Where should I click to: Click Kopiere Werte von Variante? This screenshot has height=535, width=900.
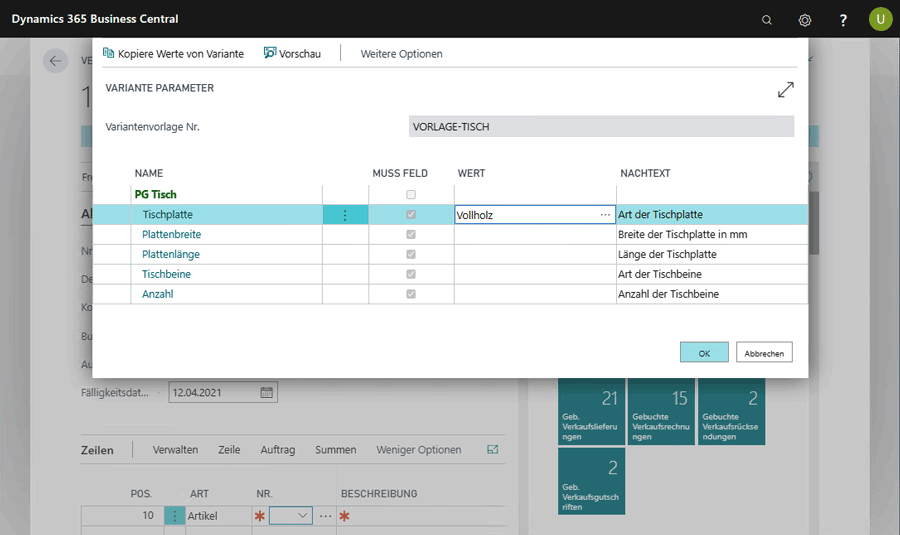coord(173,53)
